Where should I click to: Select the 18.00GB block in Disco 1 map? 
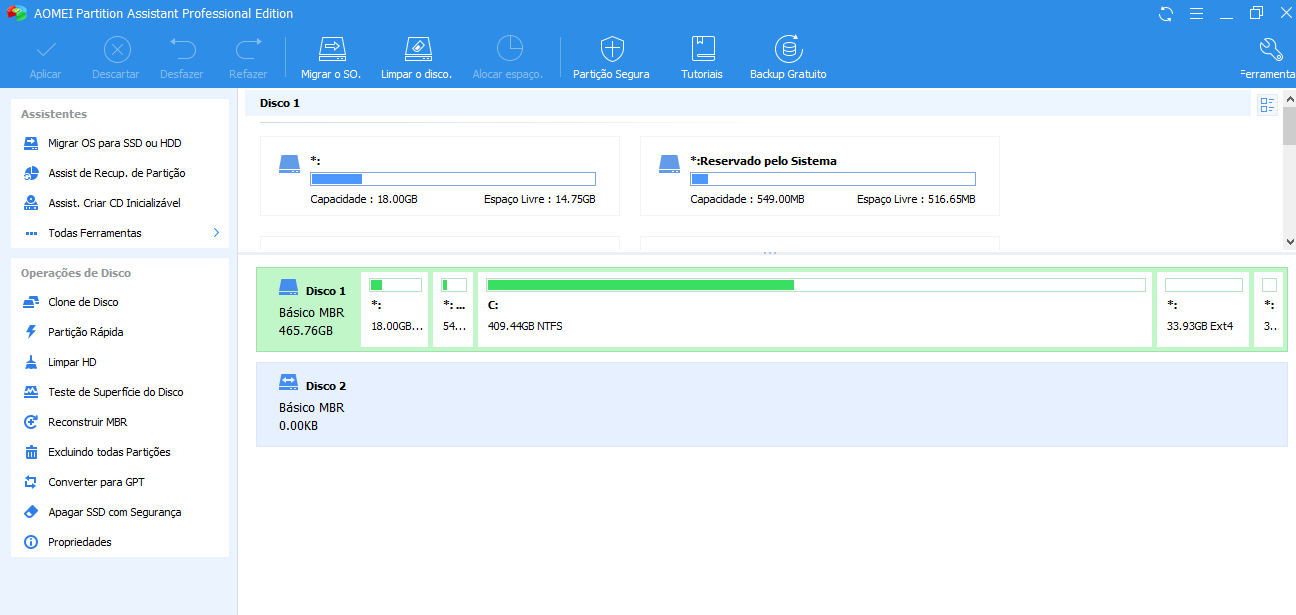click(395, 309)
